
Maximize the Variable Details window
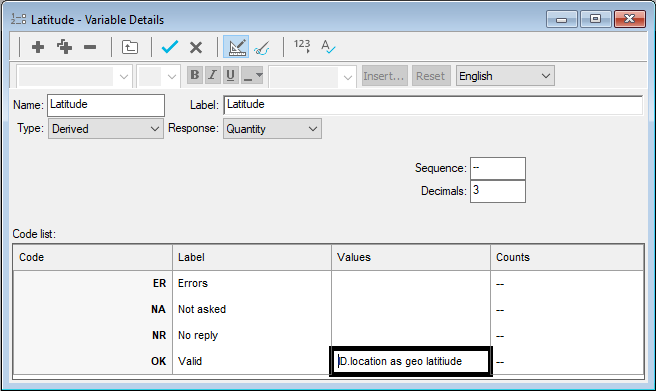click(x=595, y=19)
